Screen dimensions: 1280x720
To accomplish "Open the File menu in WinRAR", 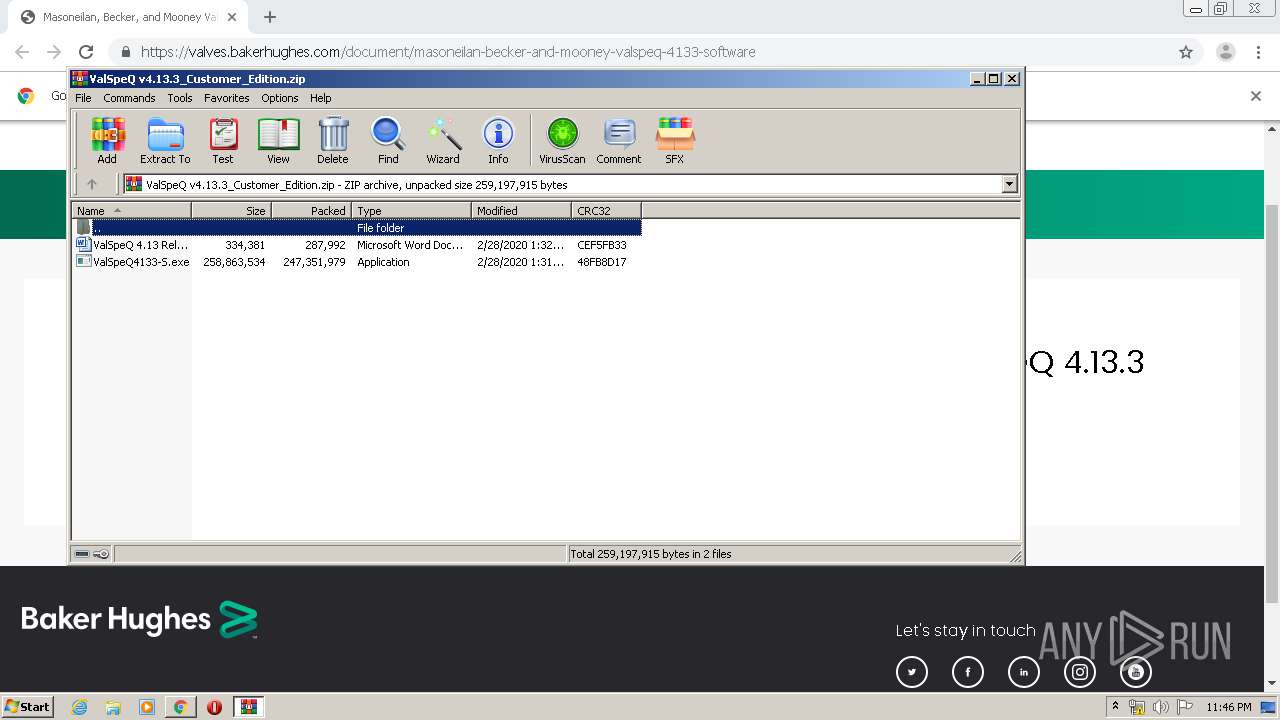I will pyautogui.click(x=83, y=98).
